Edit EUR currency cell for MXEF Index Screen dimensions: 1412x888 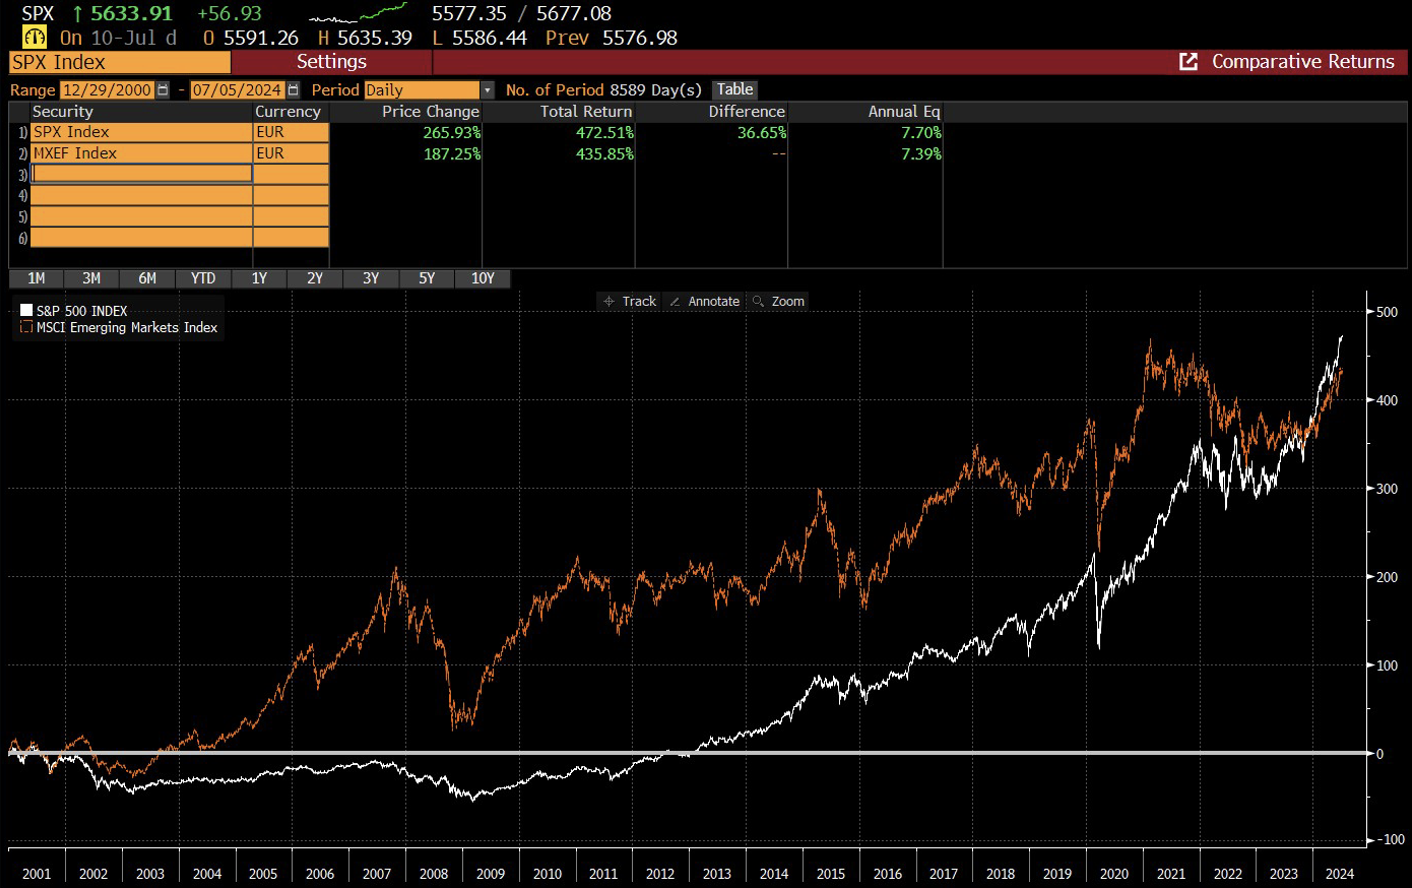pyautogui.click(x=291, y=153)
